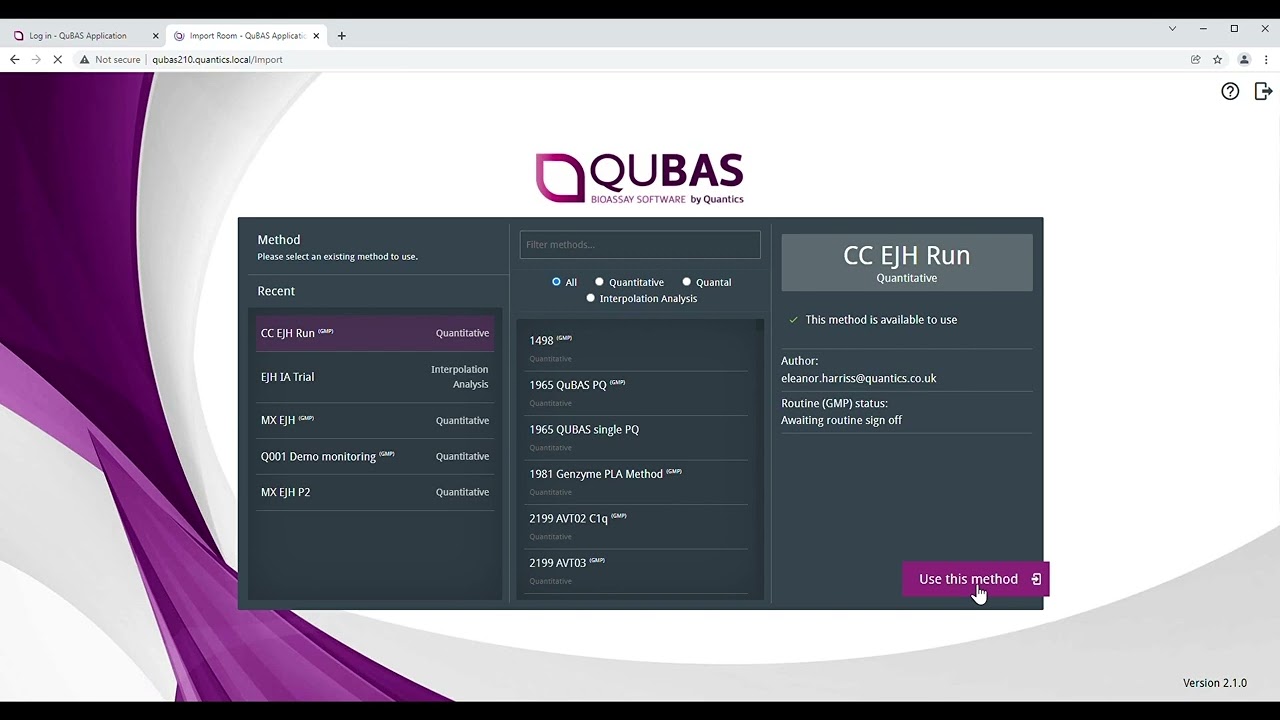Click the Version 2.1.0 label
Image resolution: width=1280 pixels, height=720 pixels.
click(x=1214, y=683)
